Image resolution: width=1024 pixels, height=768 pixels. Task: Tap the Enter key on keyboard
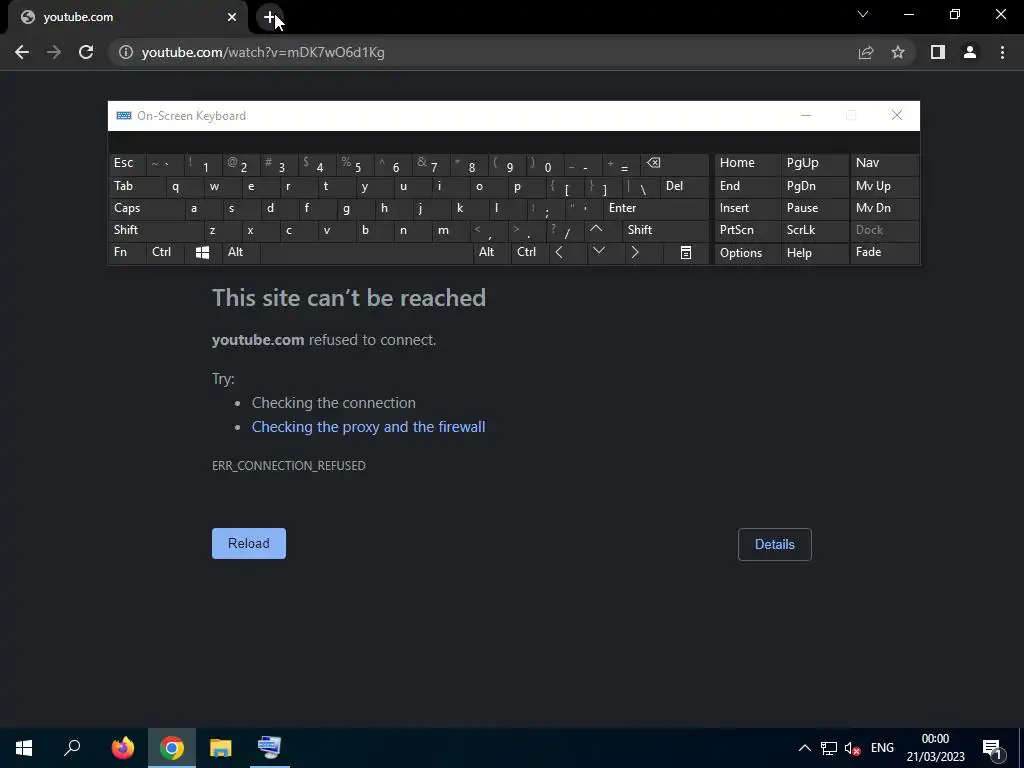[656, 208]
